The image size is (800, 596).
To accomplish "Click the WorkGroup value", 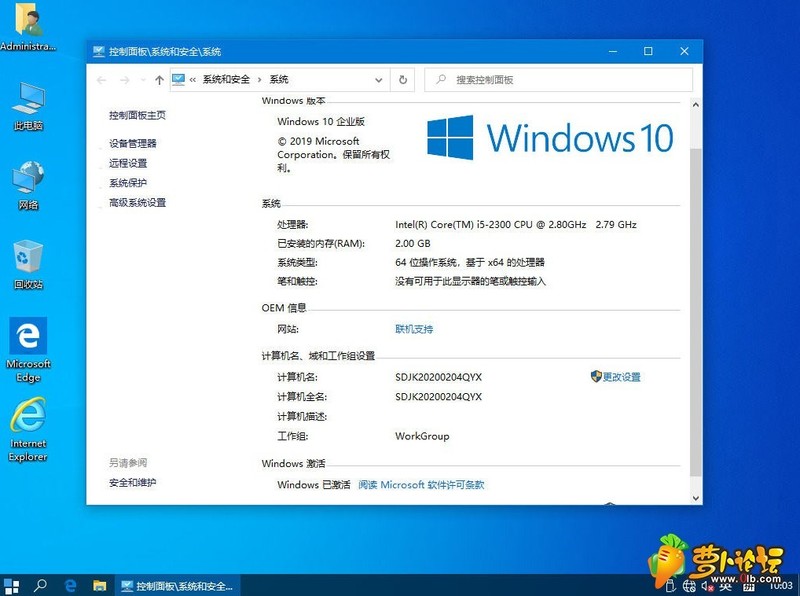I will coord(422,436).
